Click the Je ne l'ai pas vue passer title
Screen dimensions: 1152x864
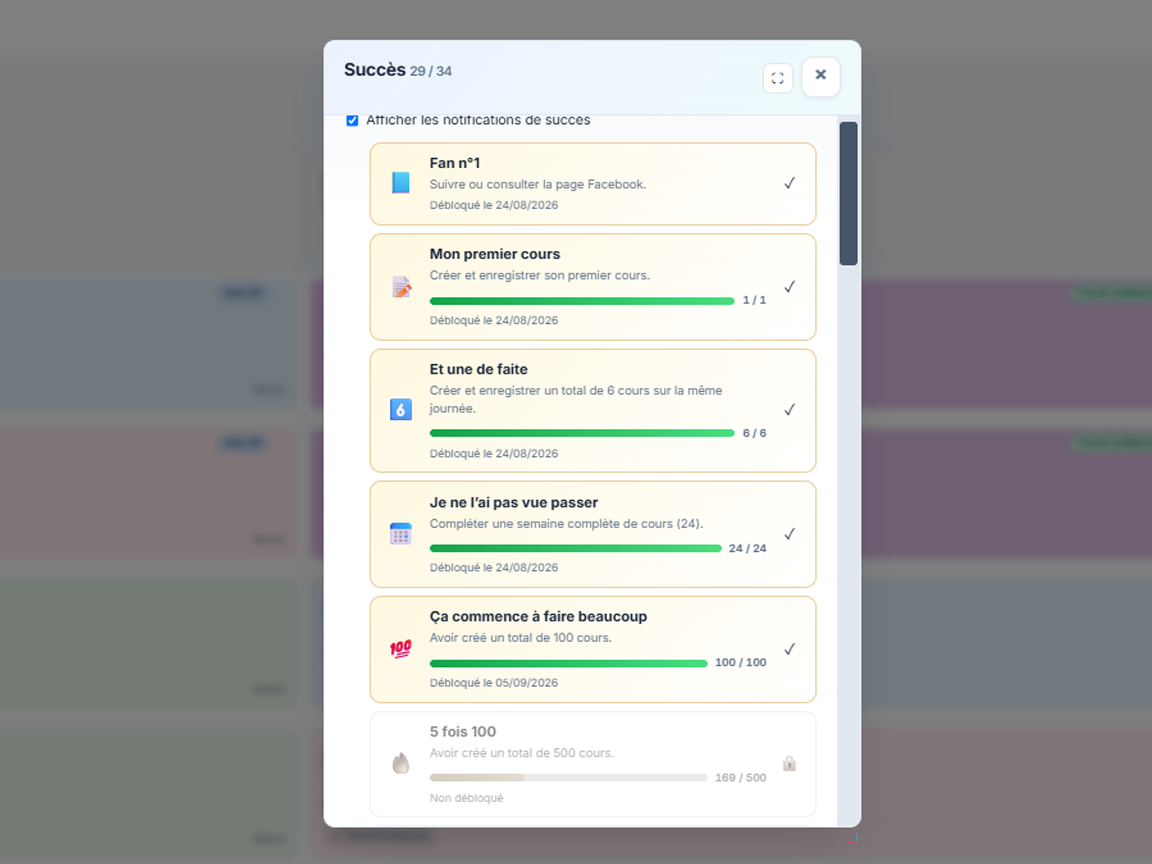coord(514,503)
